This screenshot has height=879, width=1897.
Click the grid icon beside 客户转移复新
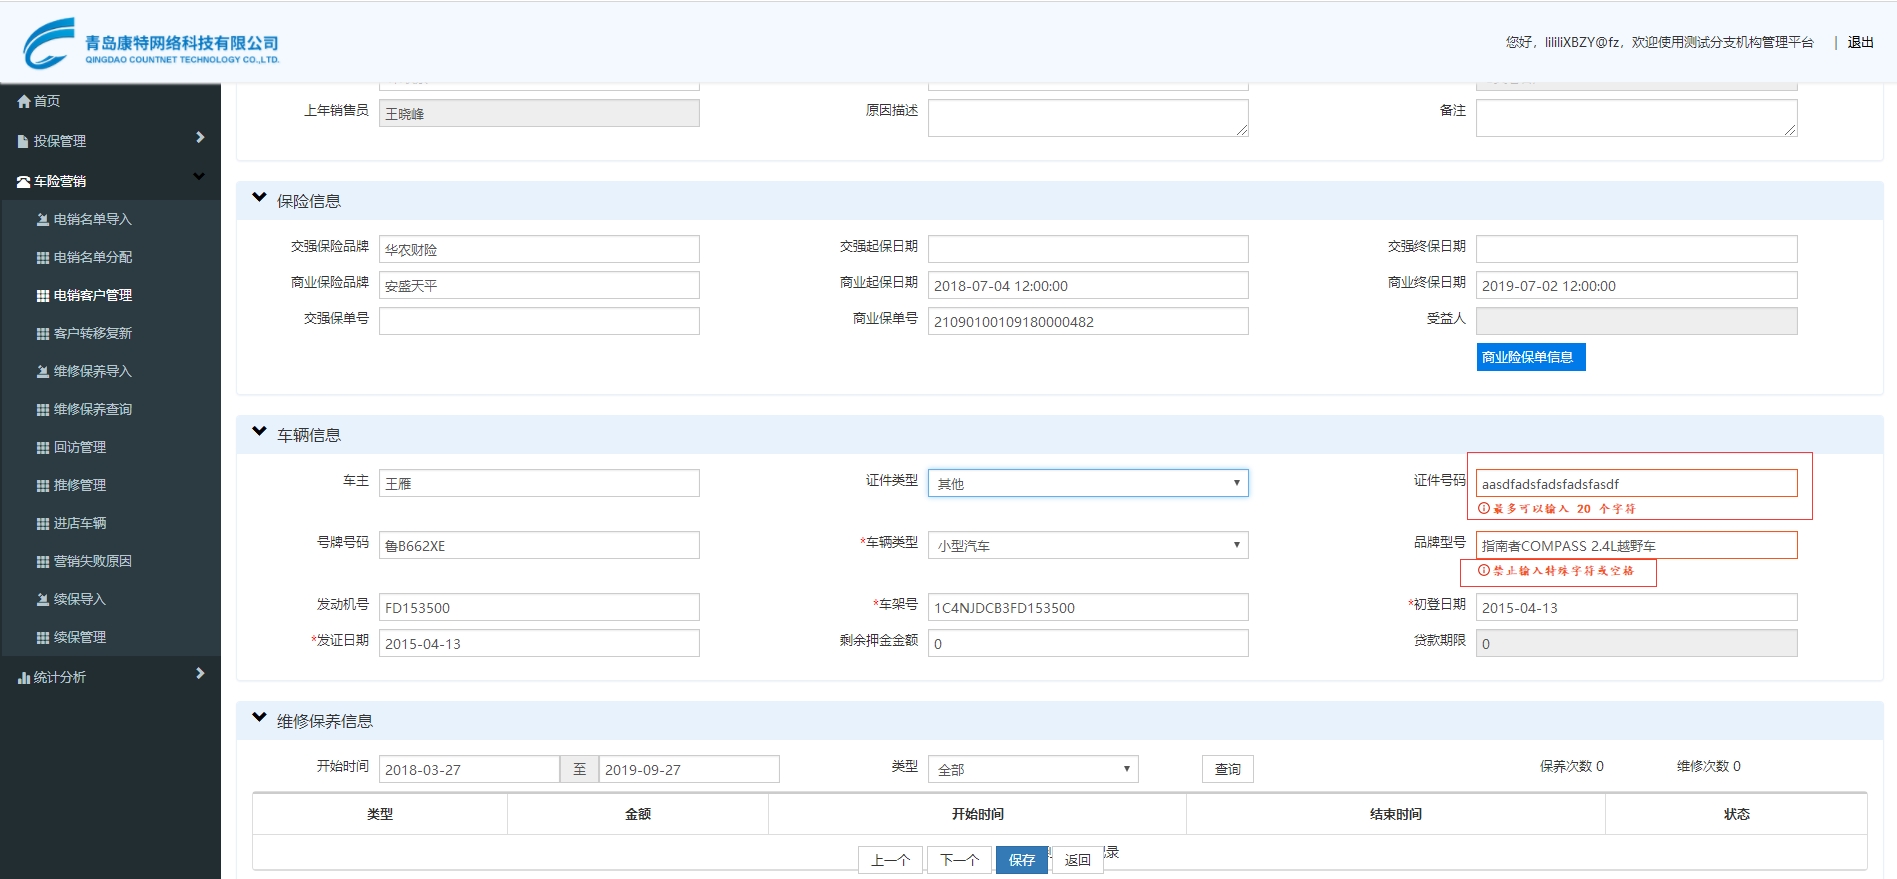click(43, 334)
